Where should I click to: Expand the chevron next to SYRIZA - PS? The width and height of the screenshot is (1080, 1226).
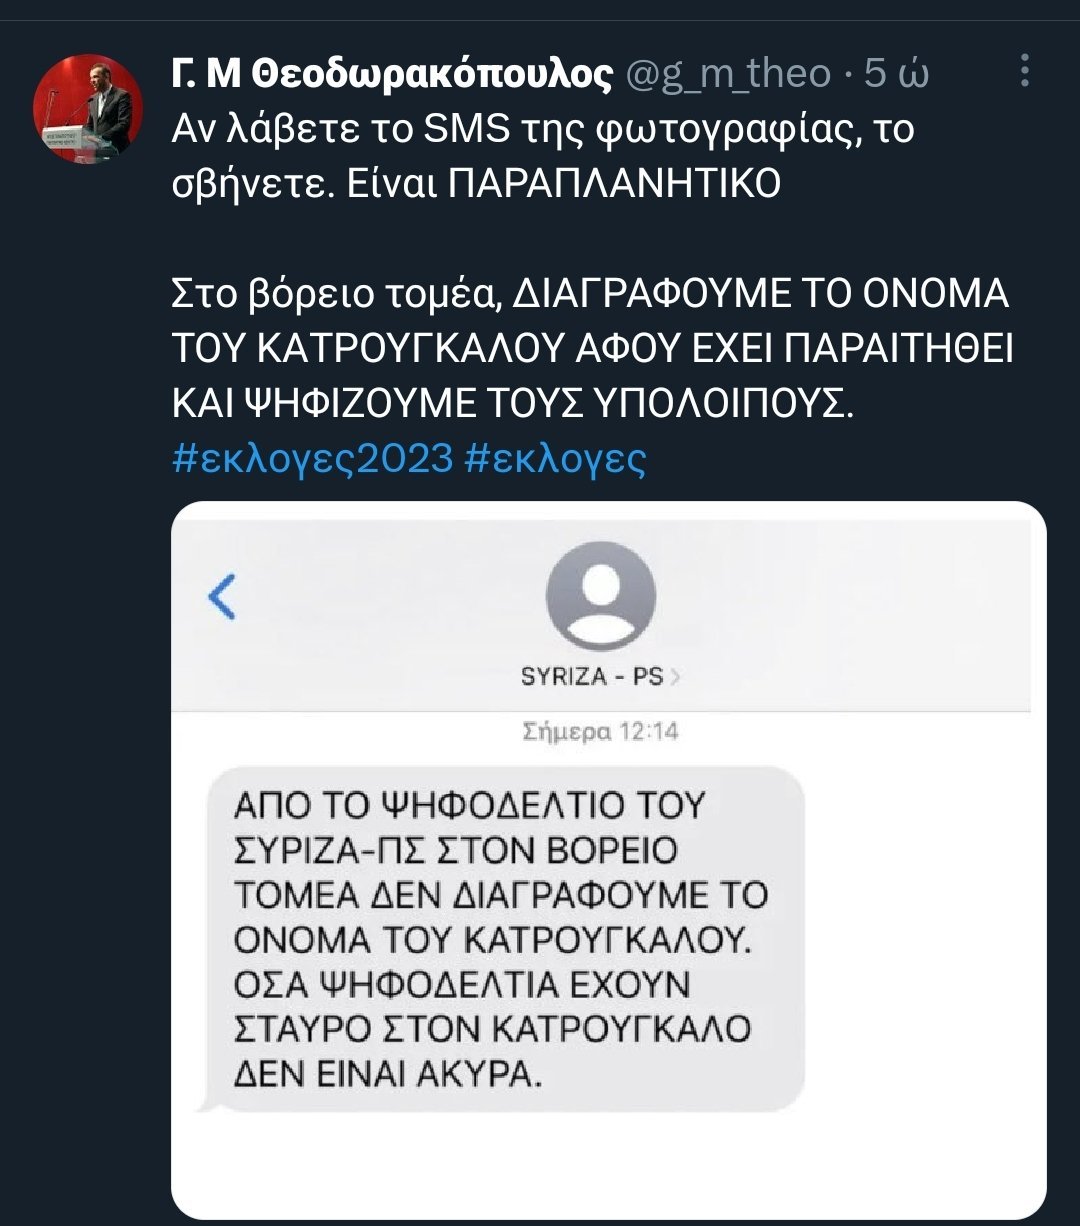tap(675, 677)
